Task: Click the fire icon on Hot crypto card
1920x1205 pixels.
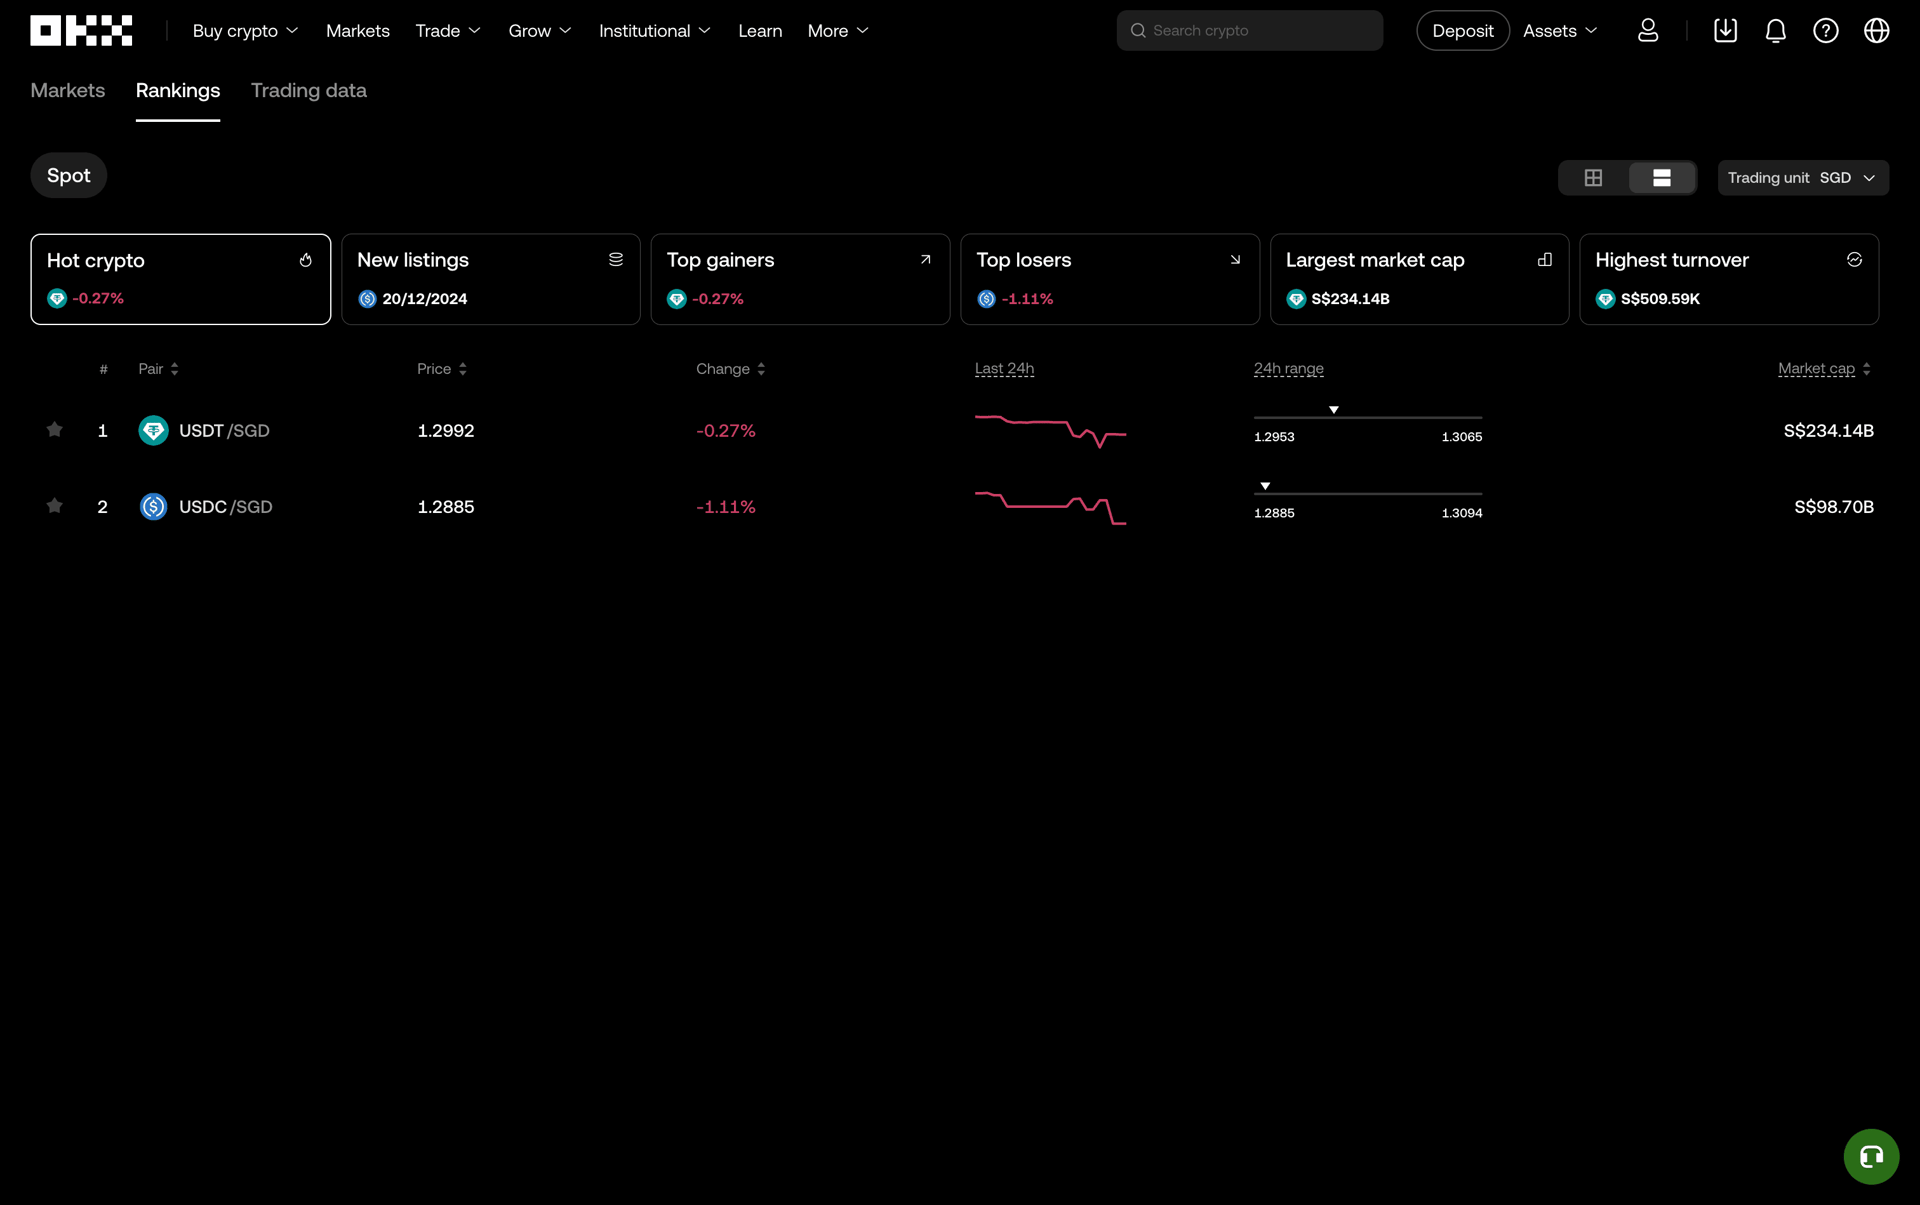Action: [x=306, y=260]
